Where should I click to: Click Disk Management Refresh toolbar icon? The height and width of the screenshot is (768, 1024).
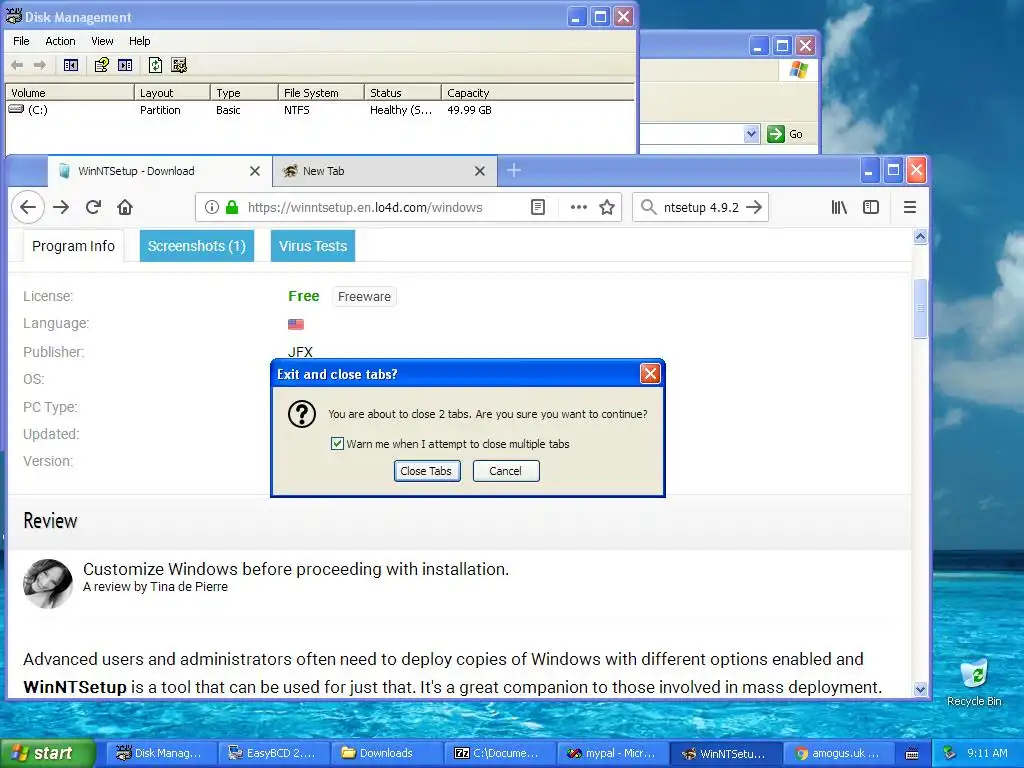(155, 65)
